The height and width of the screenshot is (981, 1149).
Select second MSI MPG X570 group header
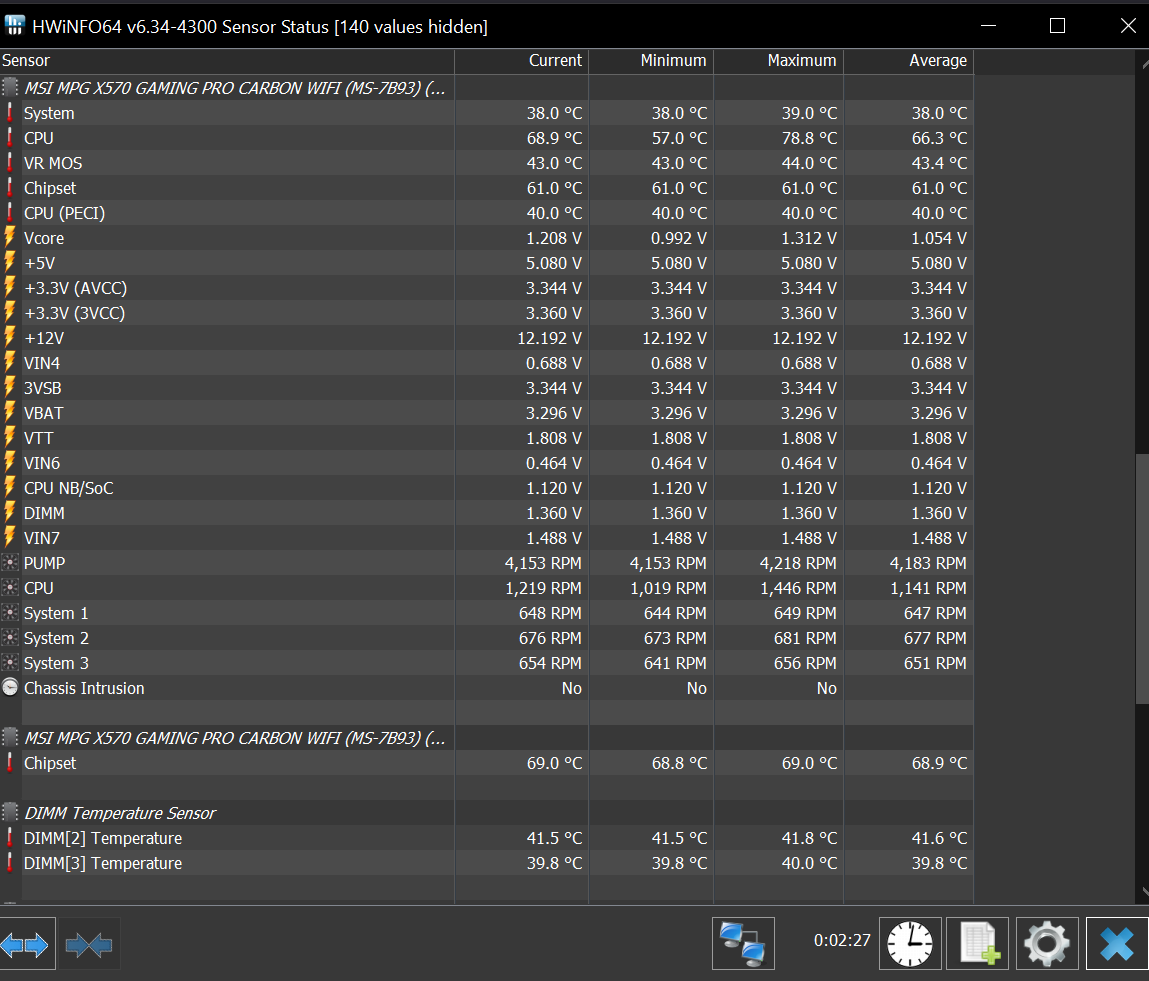point(234,738)
